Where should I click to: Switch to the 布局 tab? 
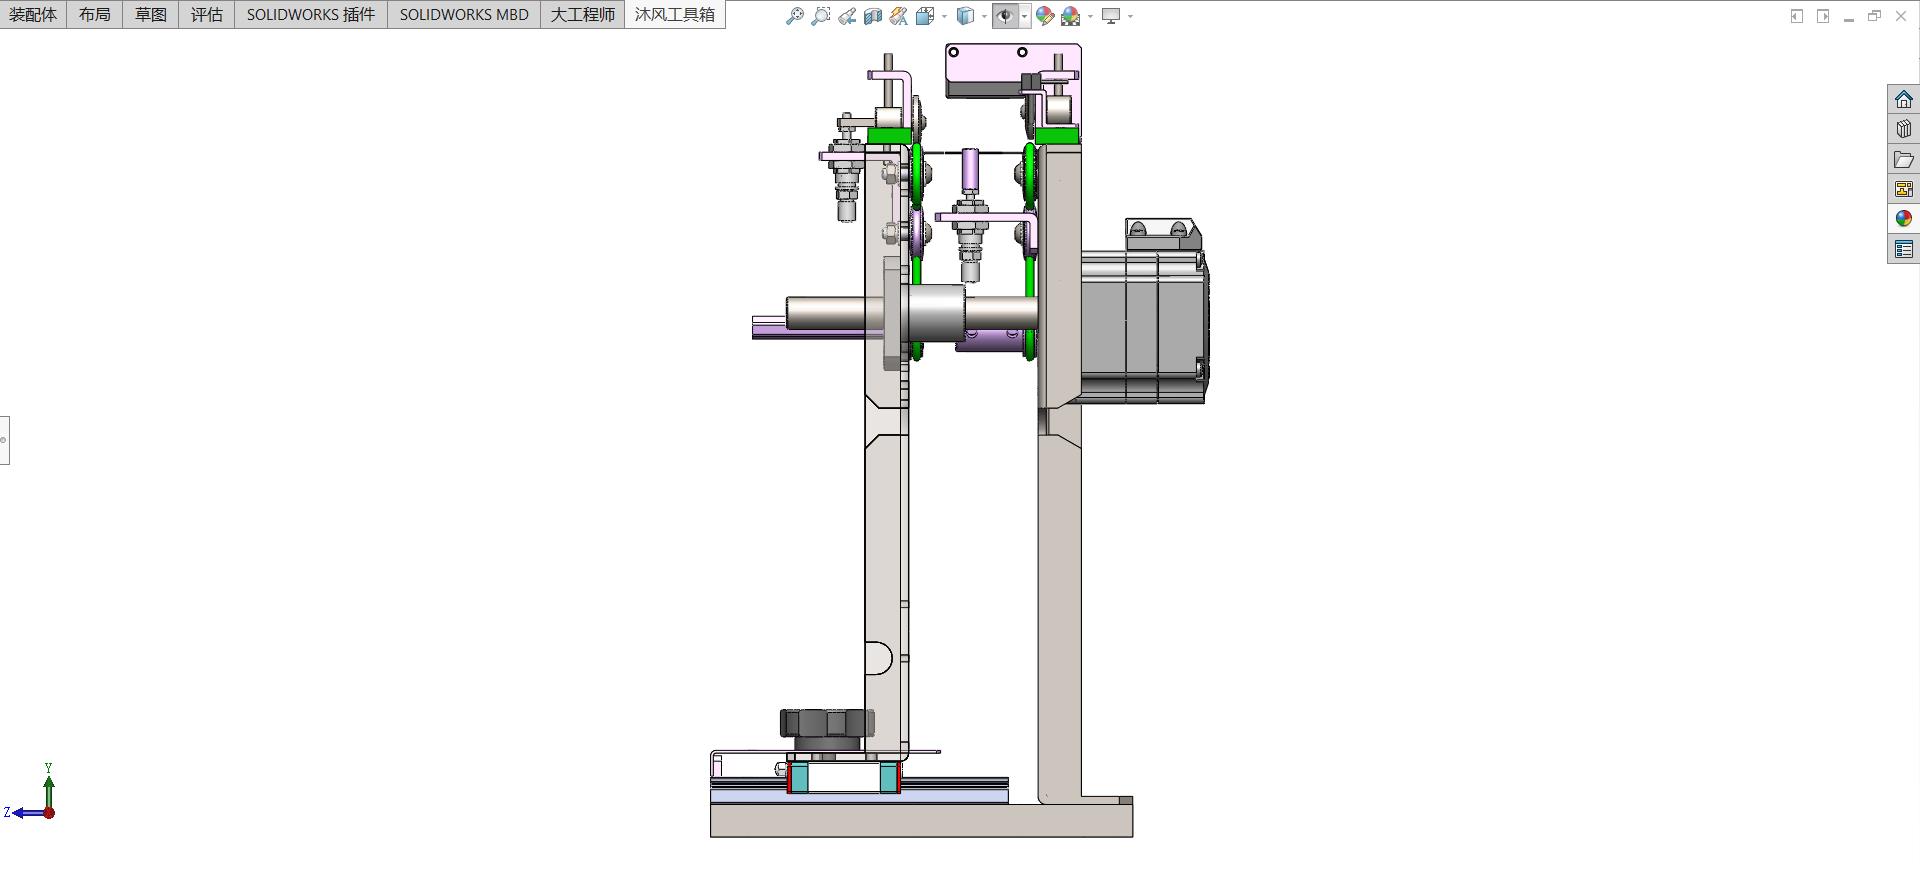point(95,14)
